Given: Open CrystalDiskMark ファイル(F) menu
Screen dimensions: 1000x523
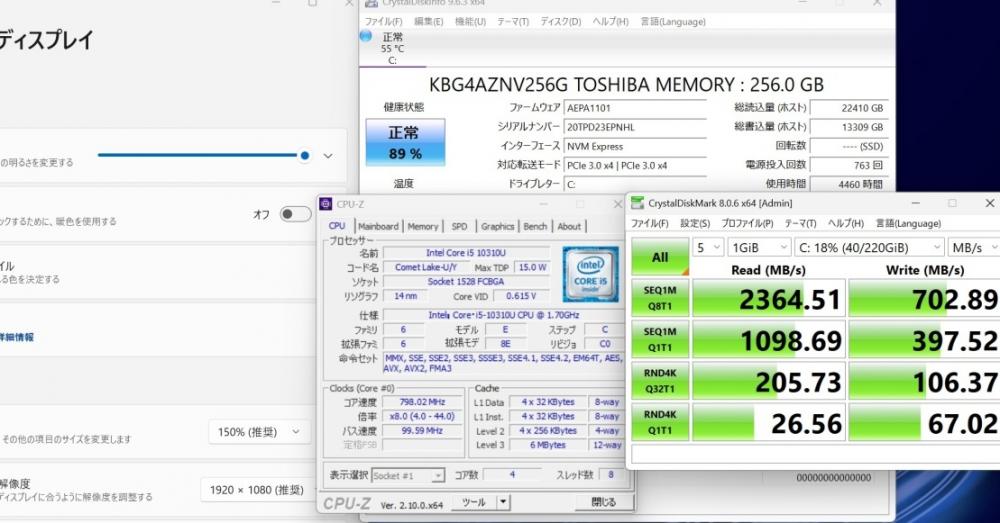Looking at the screenshot, I should click(650, 223).
